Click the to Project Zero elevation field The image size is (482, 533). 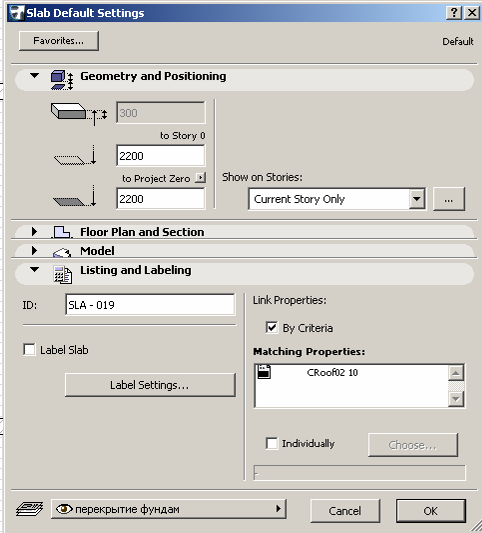click(x=161, y=199)
